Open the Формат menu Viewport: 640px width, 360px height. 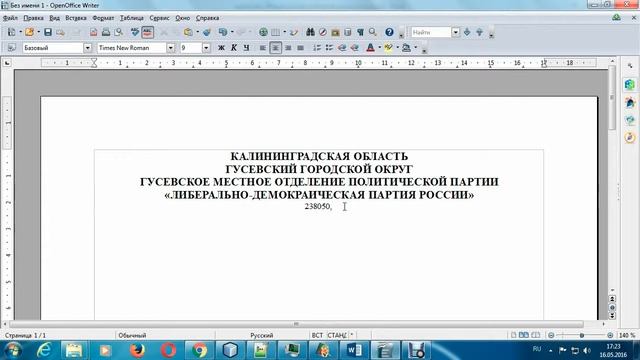(x=103, y=18)
